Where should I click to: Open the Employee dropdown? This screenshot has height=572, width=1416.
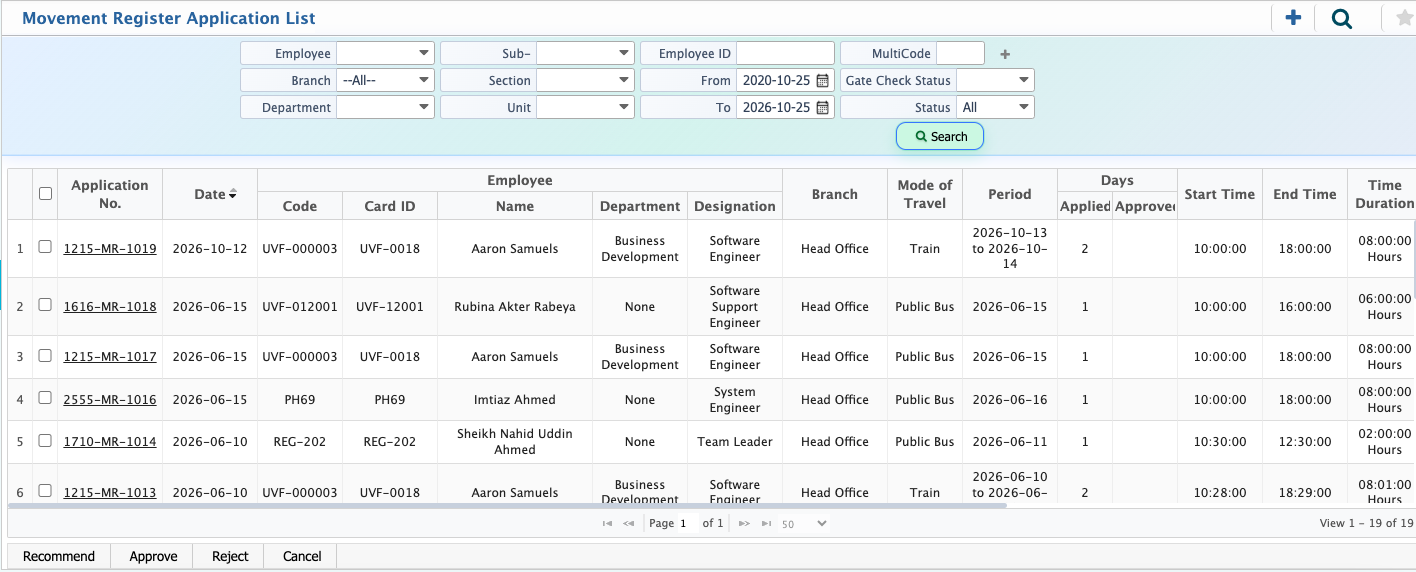[385, 53]
